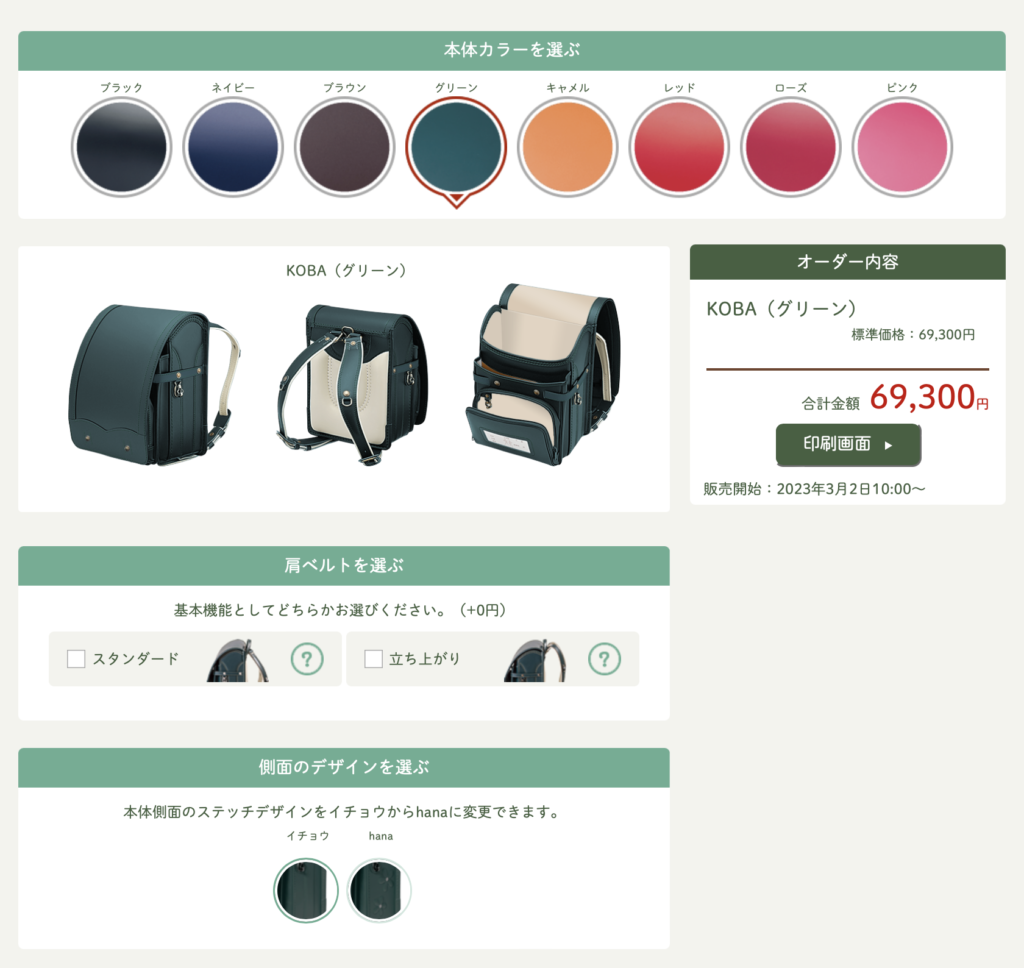The image size is (1024, 968).
Task: Pick the グリーン color swatch
Action: click(x=456, y=147)
